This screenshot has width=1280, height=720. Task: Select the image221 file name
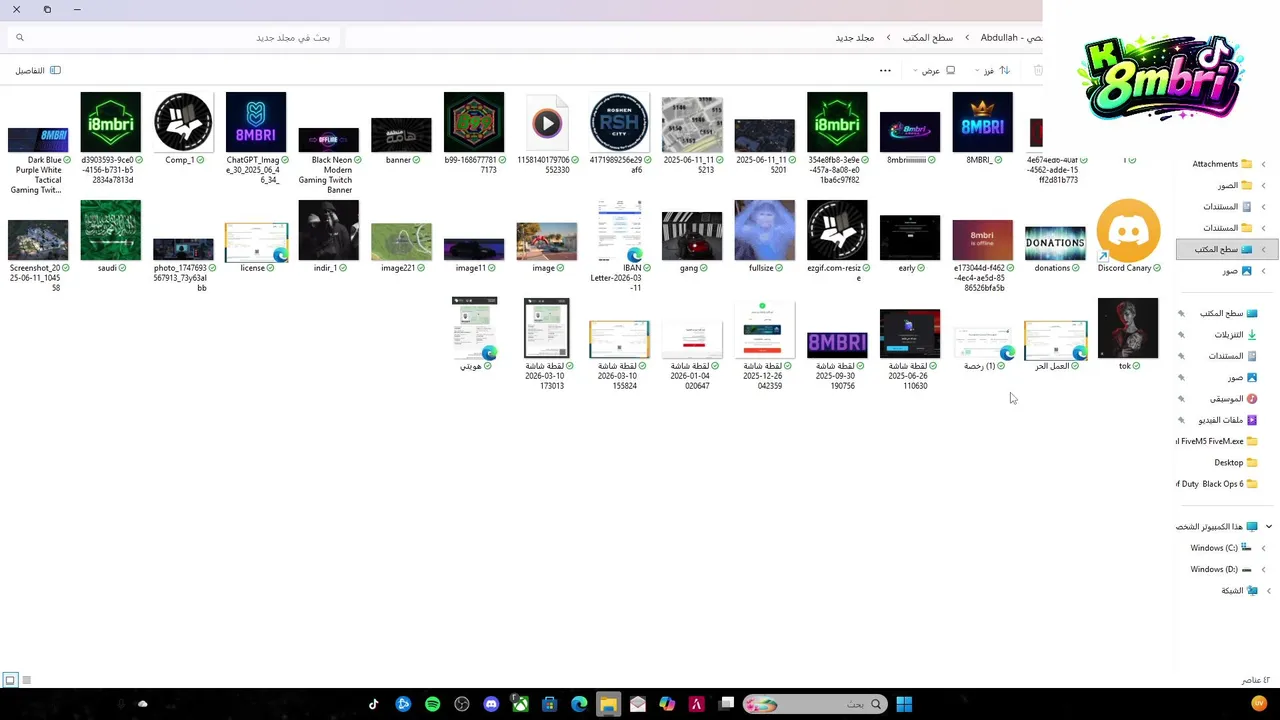click(x=398, y=268)
